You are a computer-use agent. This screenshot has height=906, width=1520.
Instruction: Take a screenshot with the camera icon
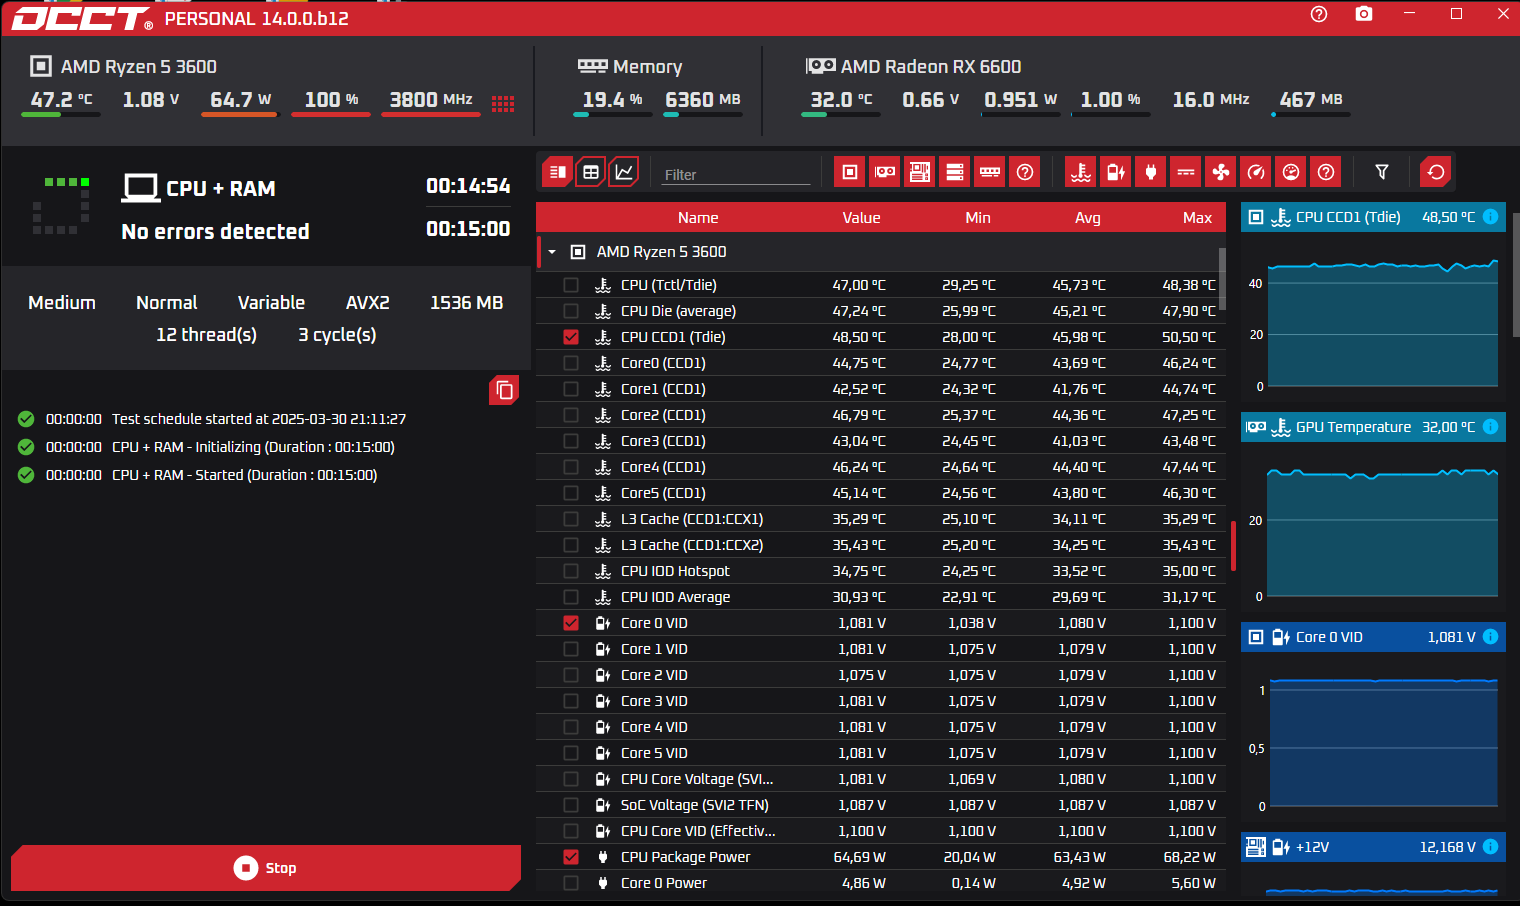pos(1364,14)
